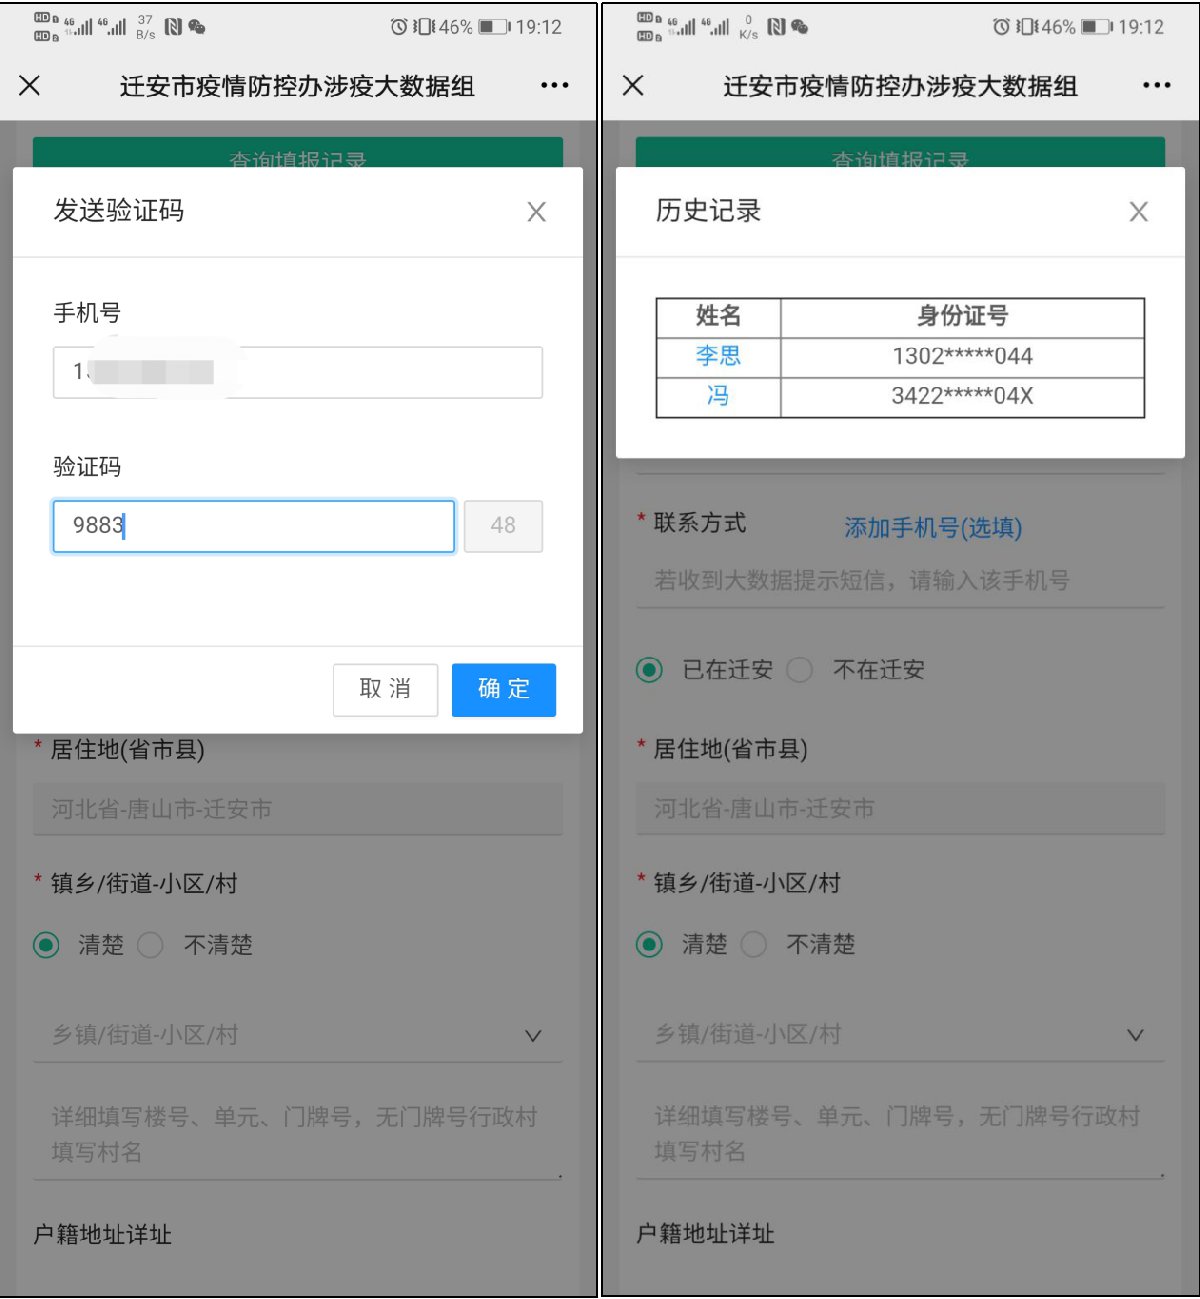Click ID number 3422*****04X cell
1200x1299 pixels.
coord(962,396)
